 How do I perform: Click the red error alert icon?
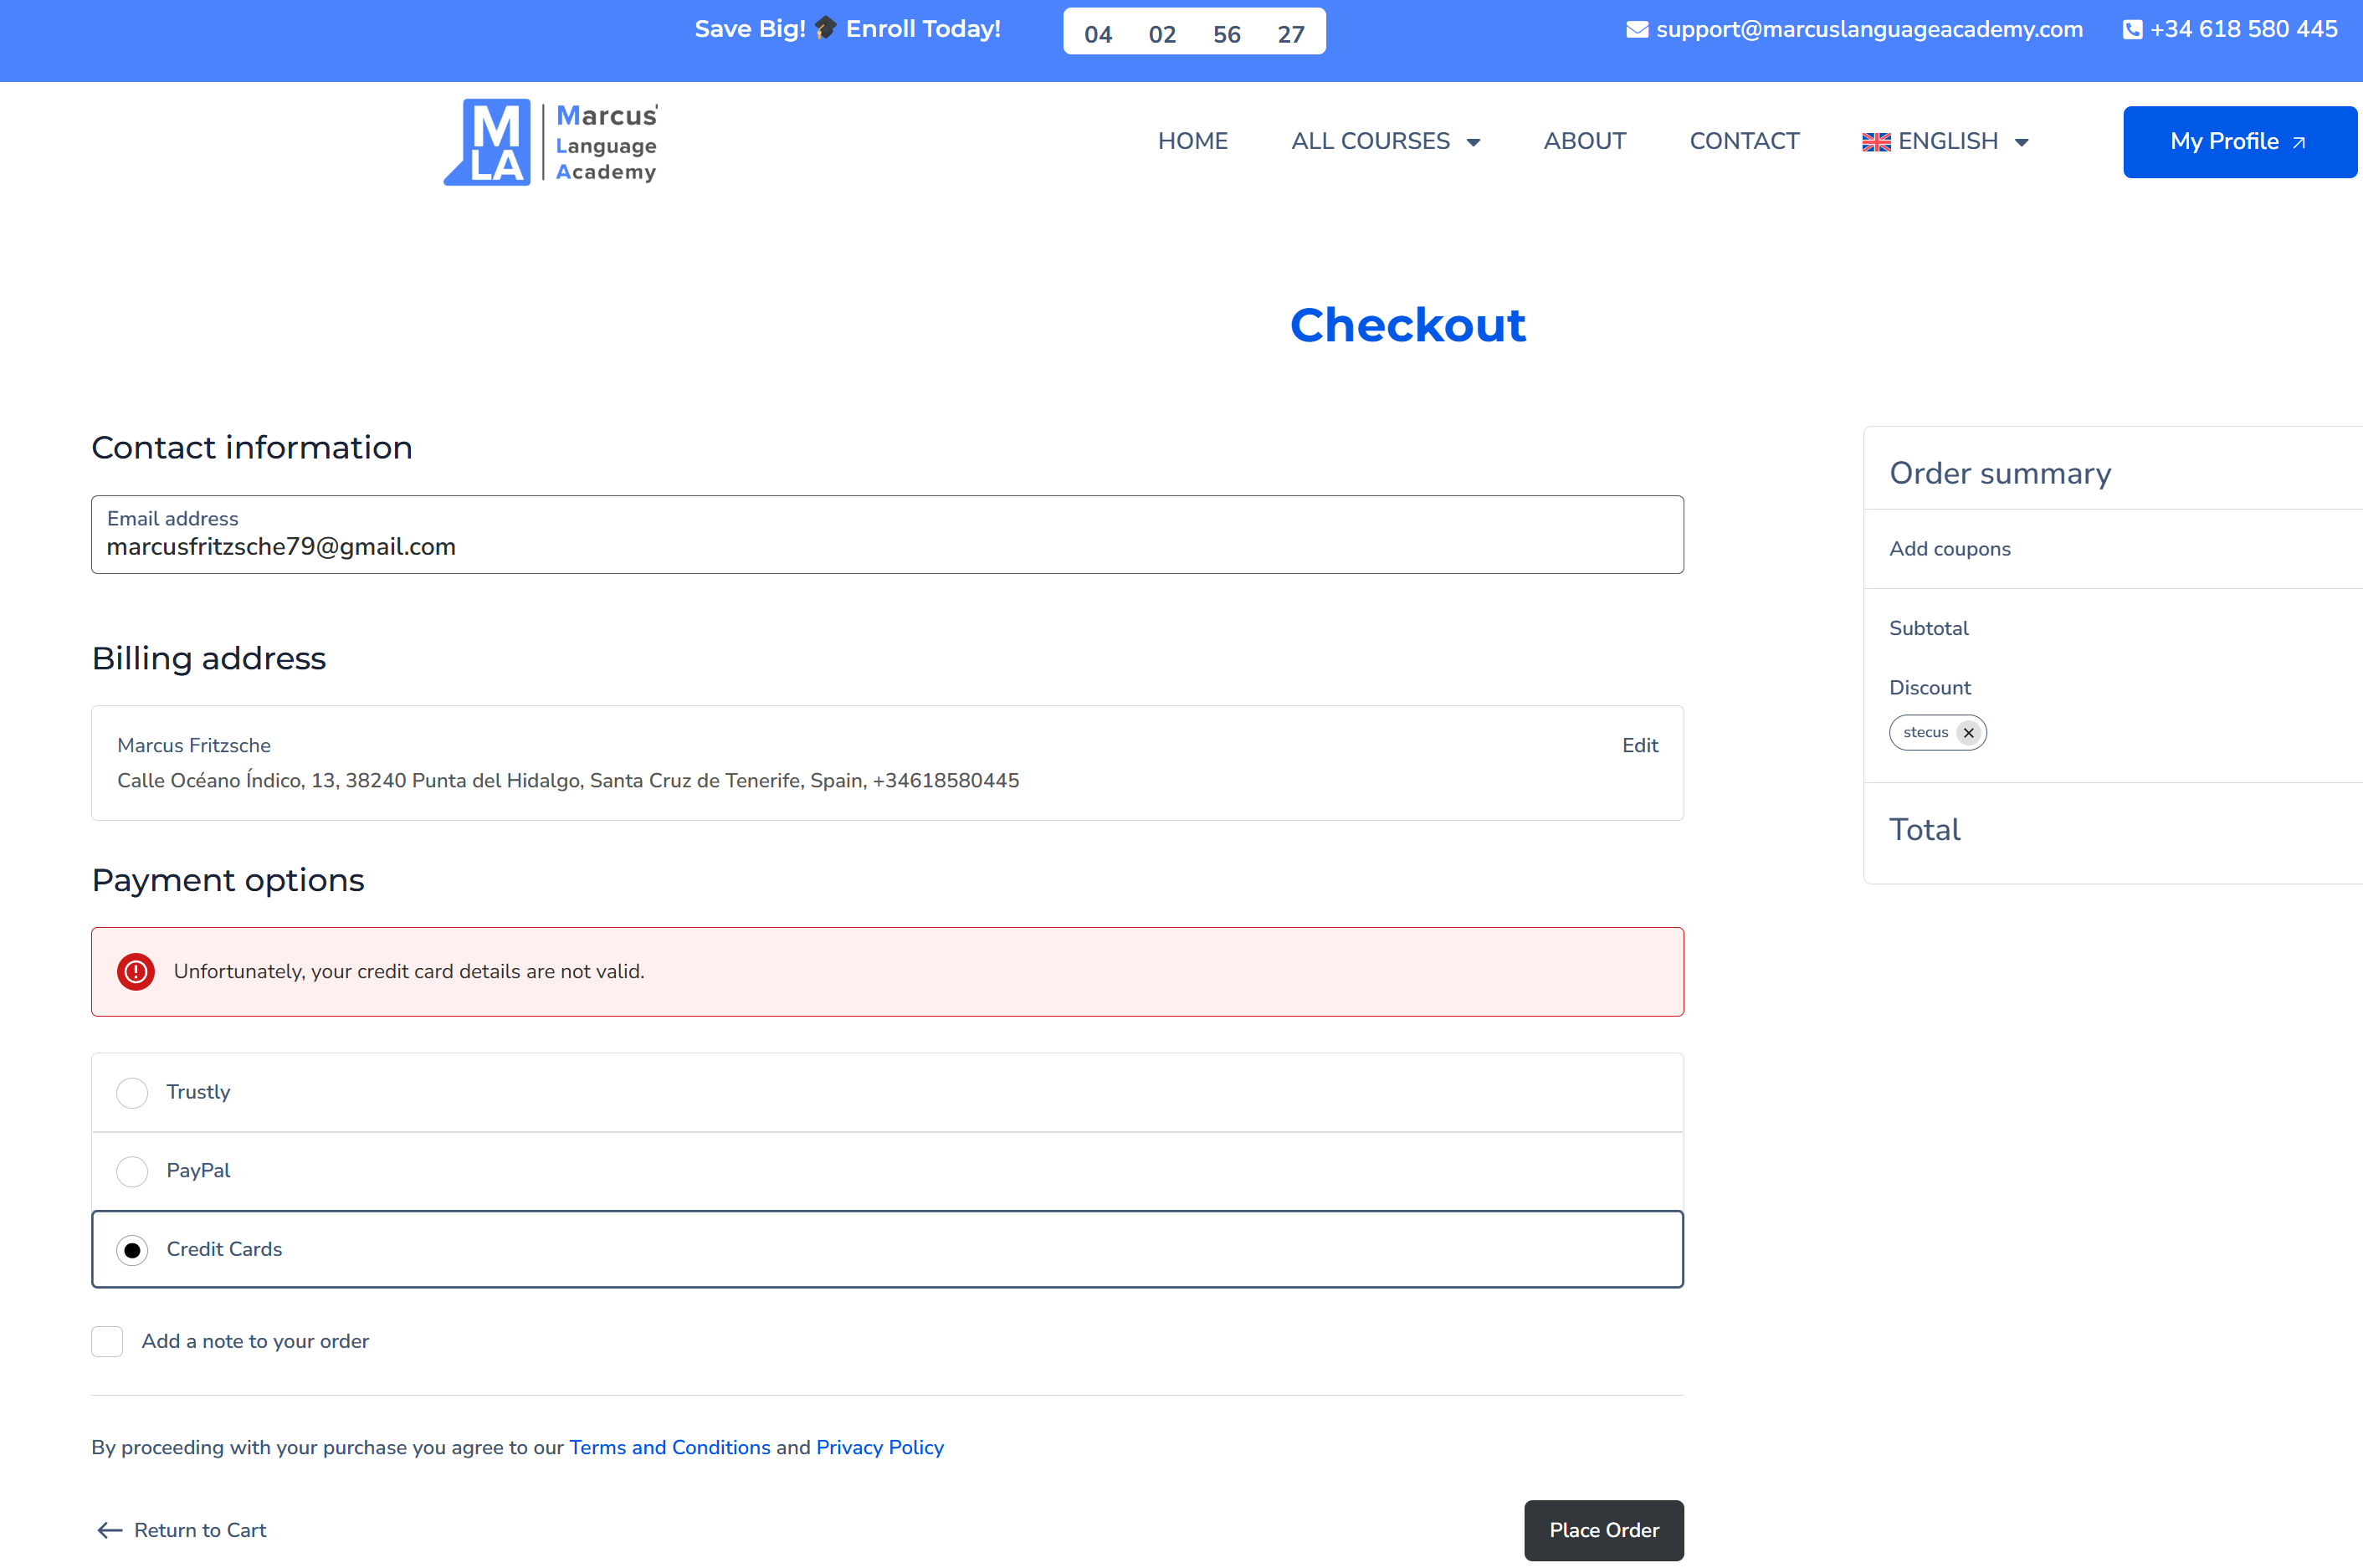point(136,971)
